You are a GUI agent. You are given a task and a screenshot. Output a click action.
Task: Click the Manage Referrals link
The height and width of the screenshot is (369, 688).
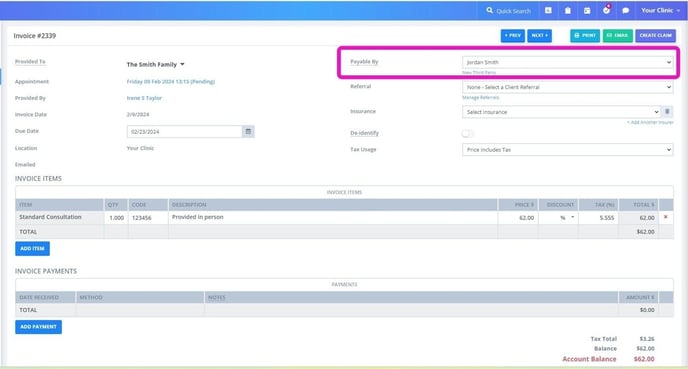tap(480, 97)
